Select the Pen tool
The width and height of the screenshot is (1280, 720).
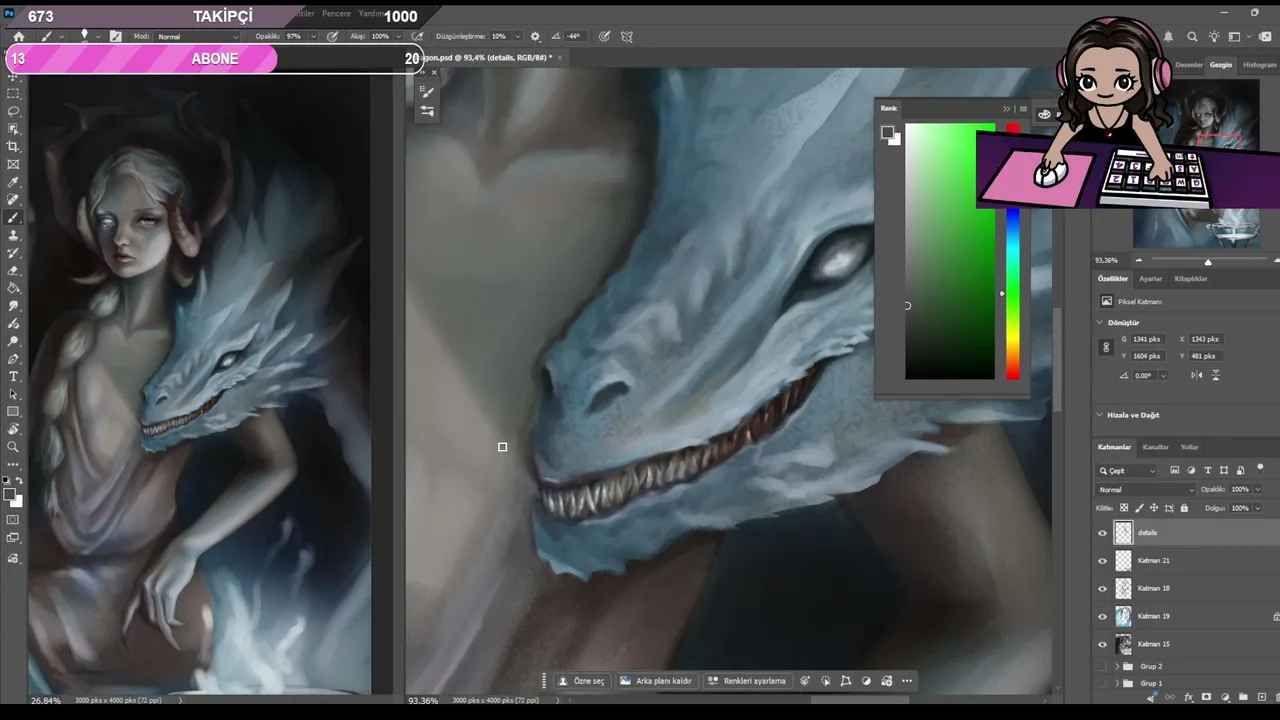13,359
